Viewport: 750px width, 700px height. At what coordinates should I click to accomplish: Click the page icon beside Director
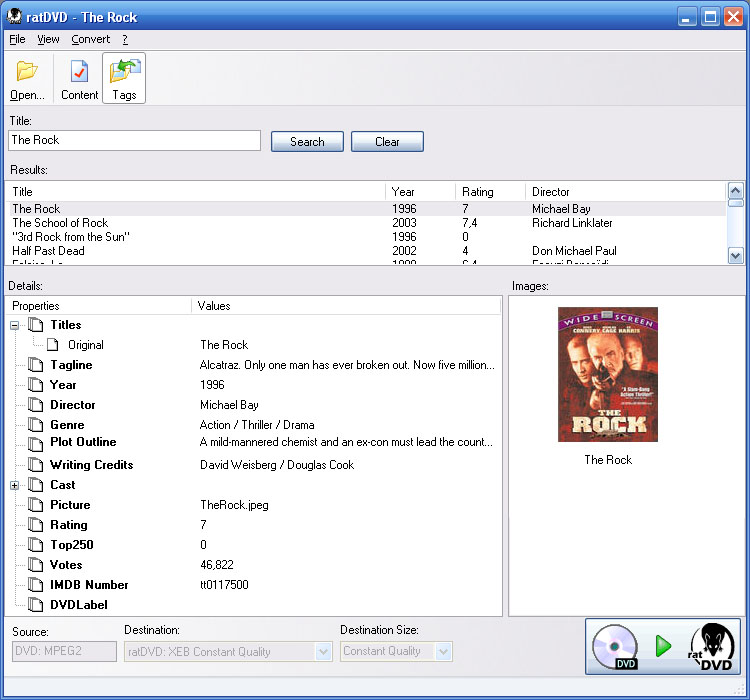pyautogui.click(x=36, y=405)
